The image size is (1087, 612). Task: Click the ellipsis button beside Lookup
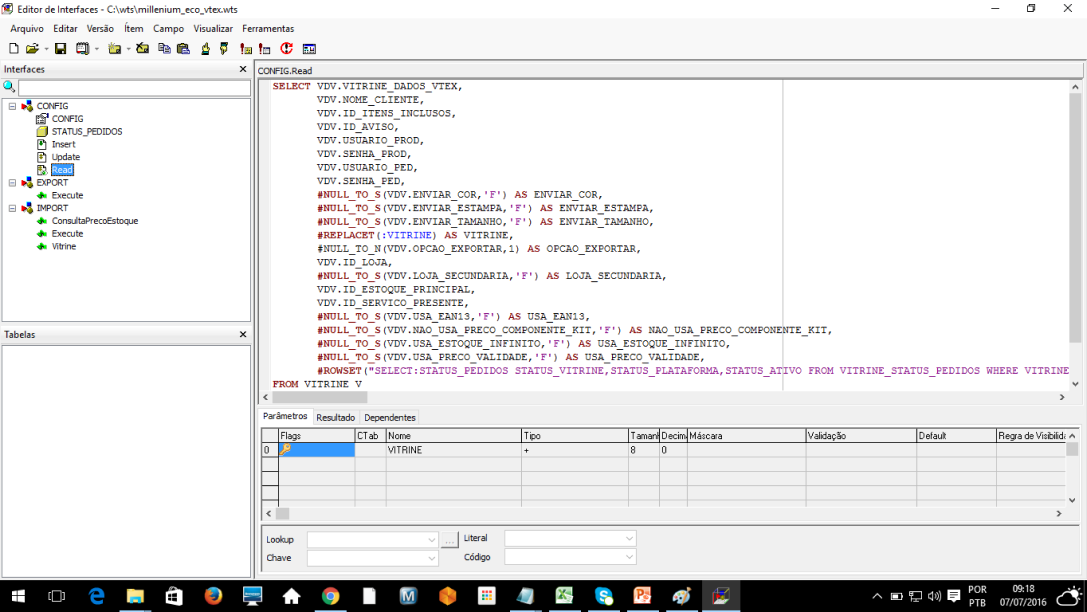coord(450,539)
